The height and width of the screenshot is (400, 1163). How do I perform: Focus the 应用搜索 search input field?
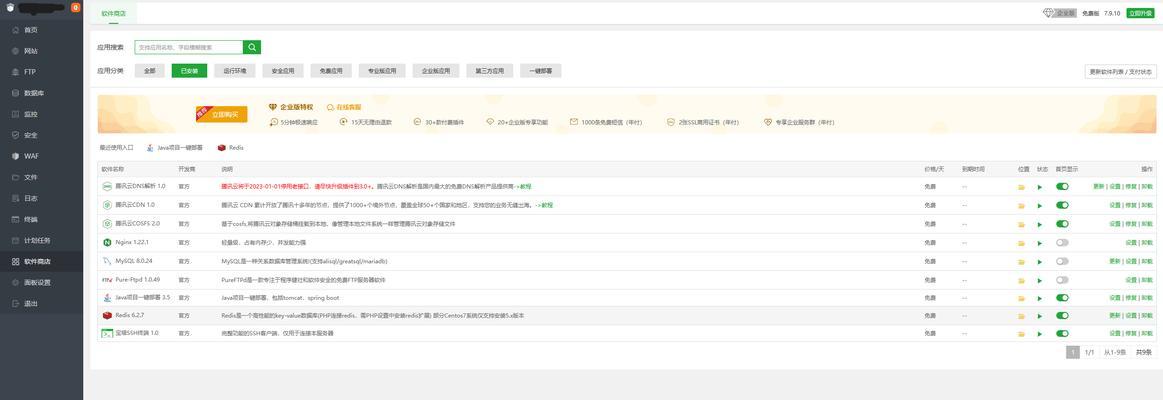(188, 47)
